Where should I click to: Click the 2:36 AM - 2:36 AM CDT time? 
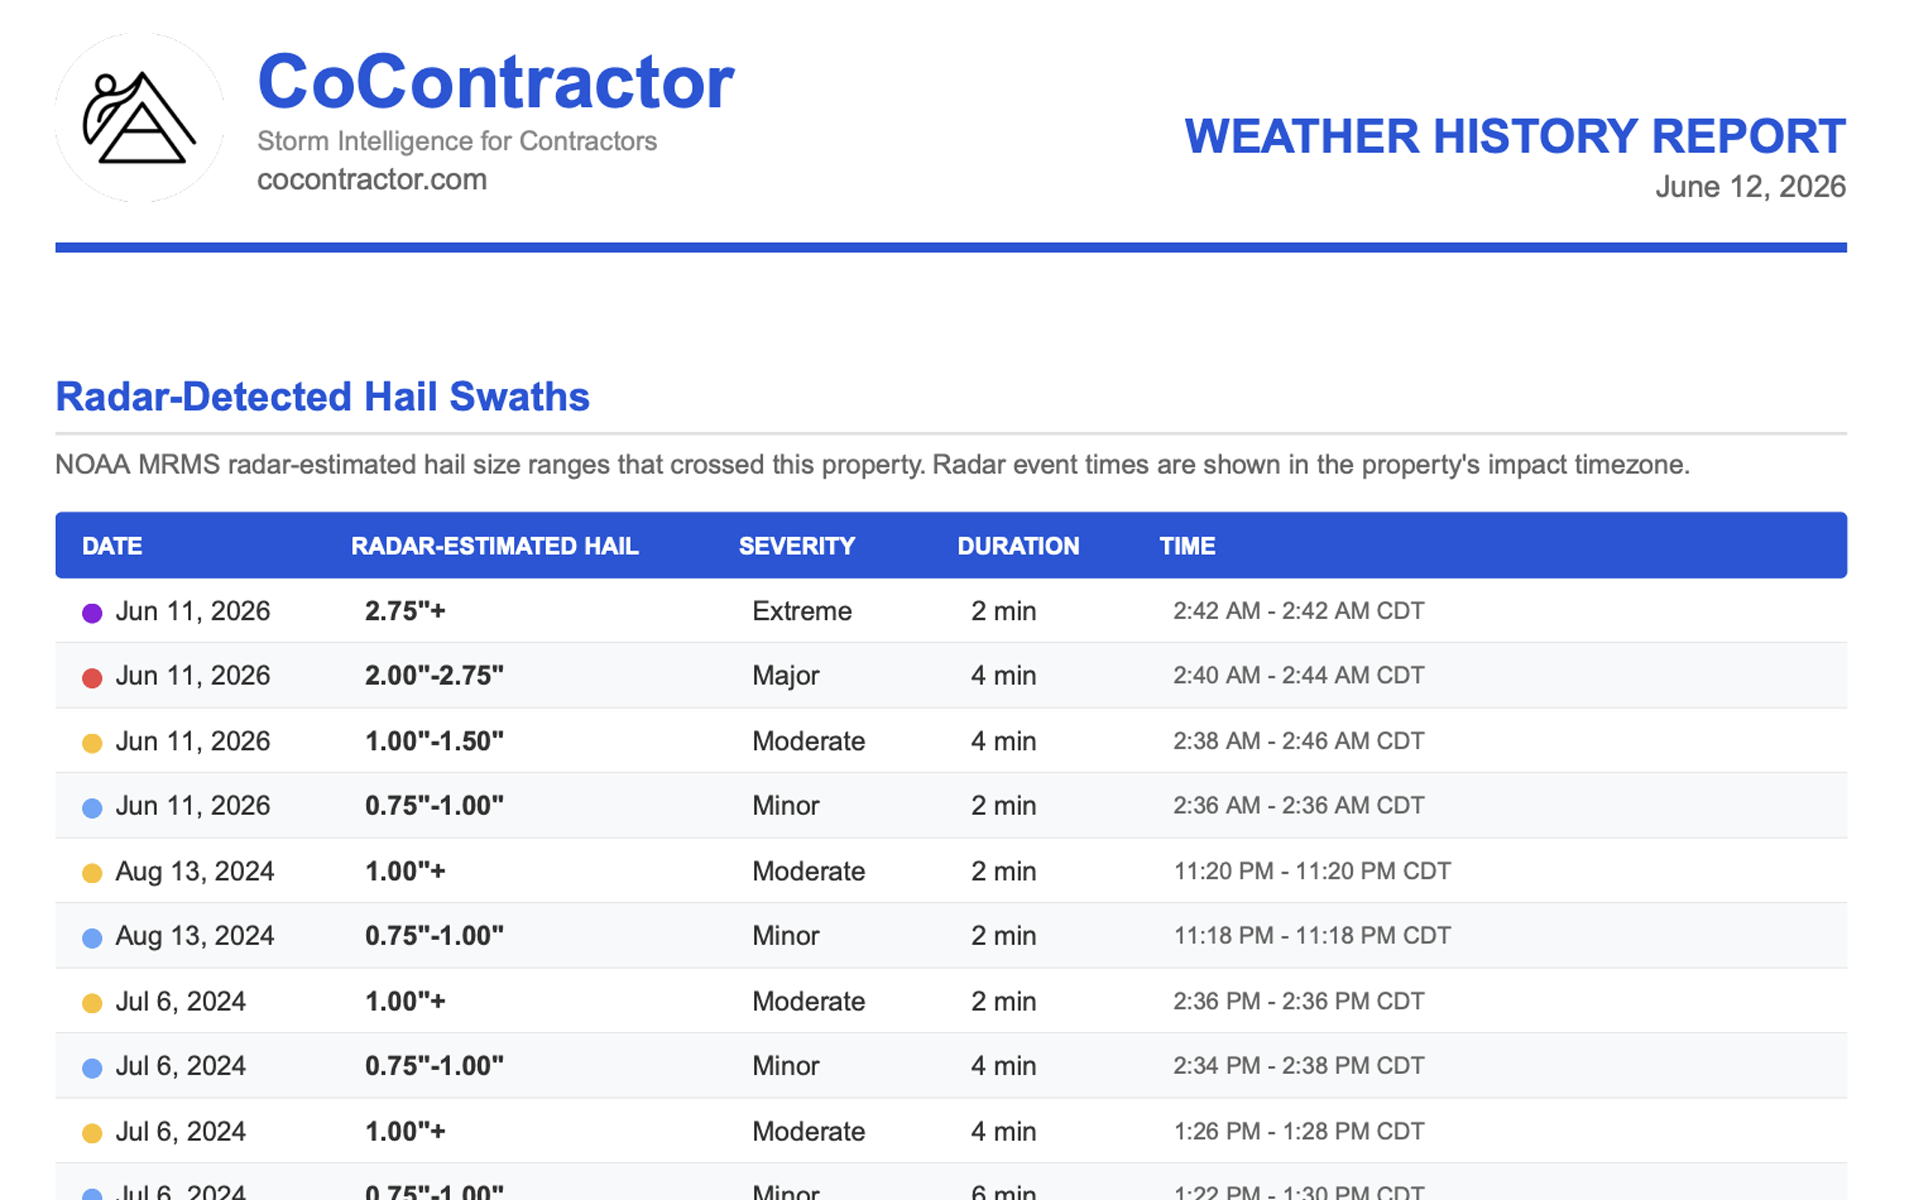click(1298, 806)
